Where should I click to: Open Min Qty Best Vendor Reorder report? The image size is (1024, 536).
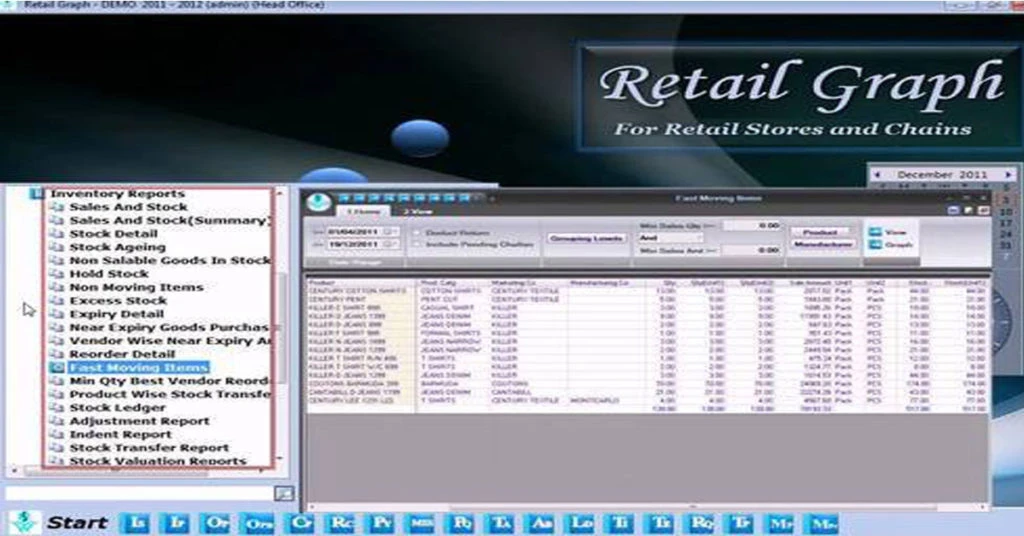pos(170,381)
